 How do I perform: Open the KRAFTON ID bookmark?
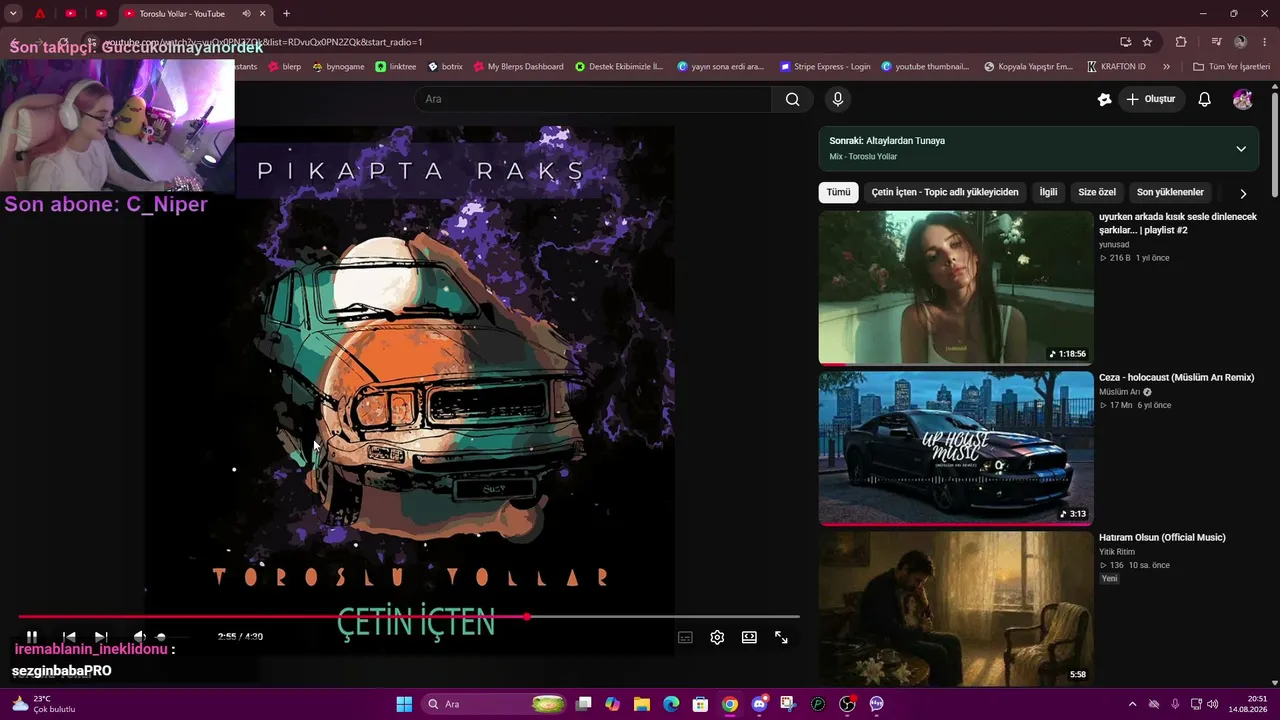[1116, 67]
